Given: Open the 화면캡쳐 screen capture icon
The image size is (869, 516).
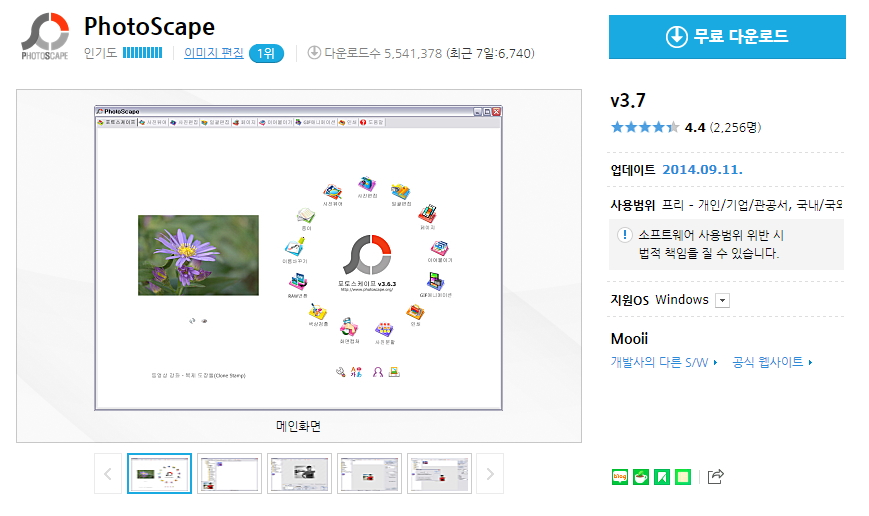Looking at the screenshot, I should coord(349,327).
